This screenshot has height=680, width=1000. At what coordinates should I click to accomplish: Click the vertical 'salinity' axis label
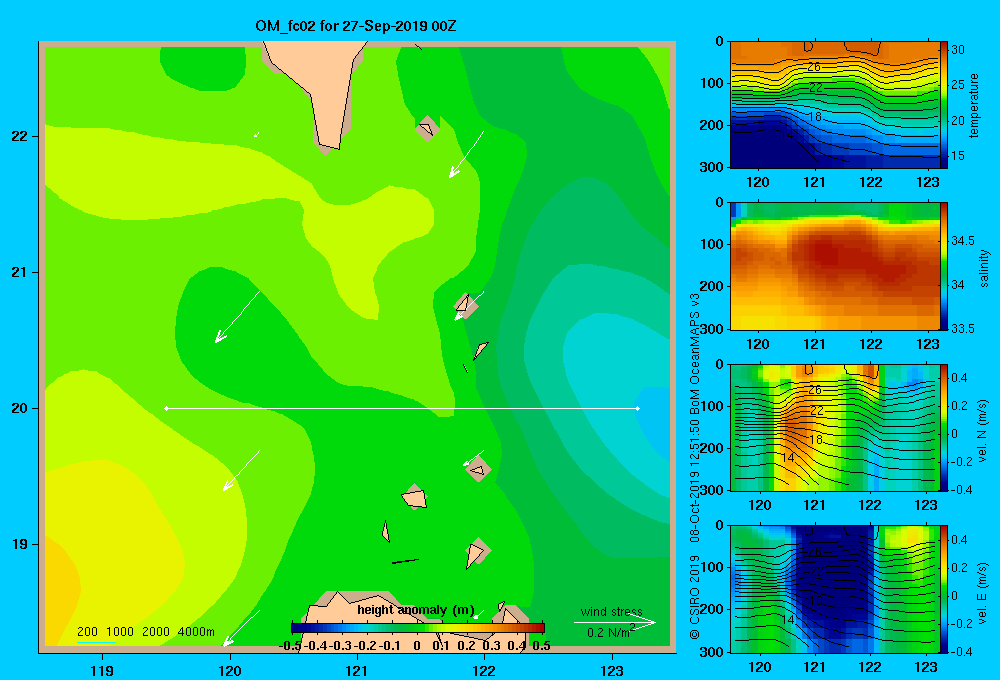pos(984,268)
